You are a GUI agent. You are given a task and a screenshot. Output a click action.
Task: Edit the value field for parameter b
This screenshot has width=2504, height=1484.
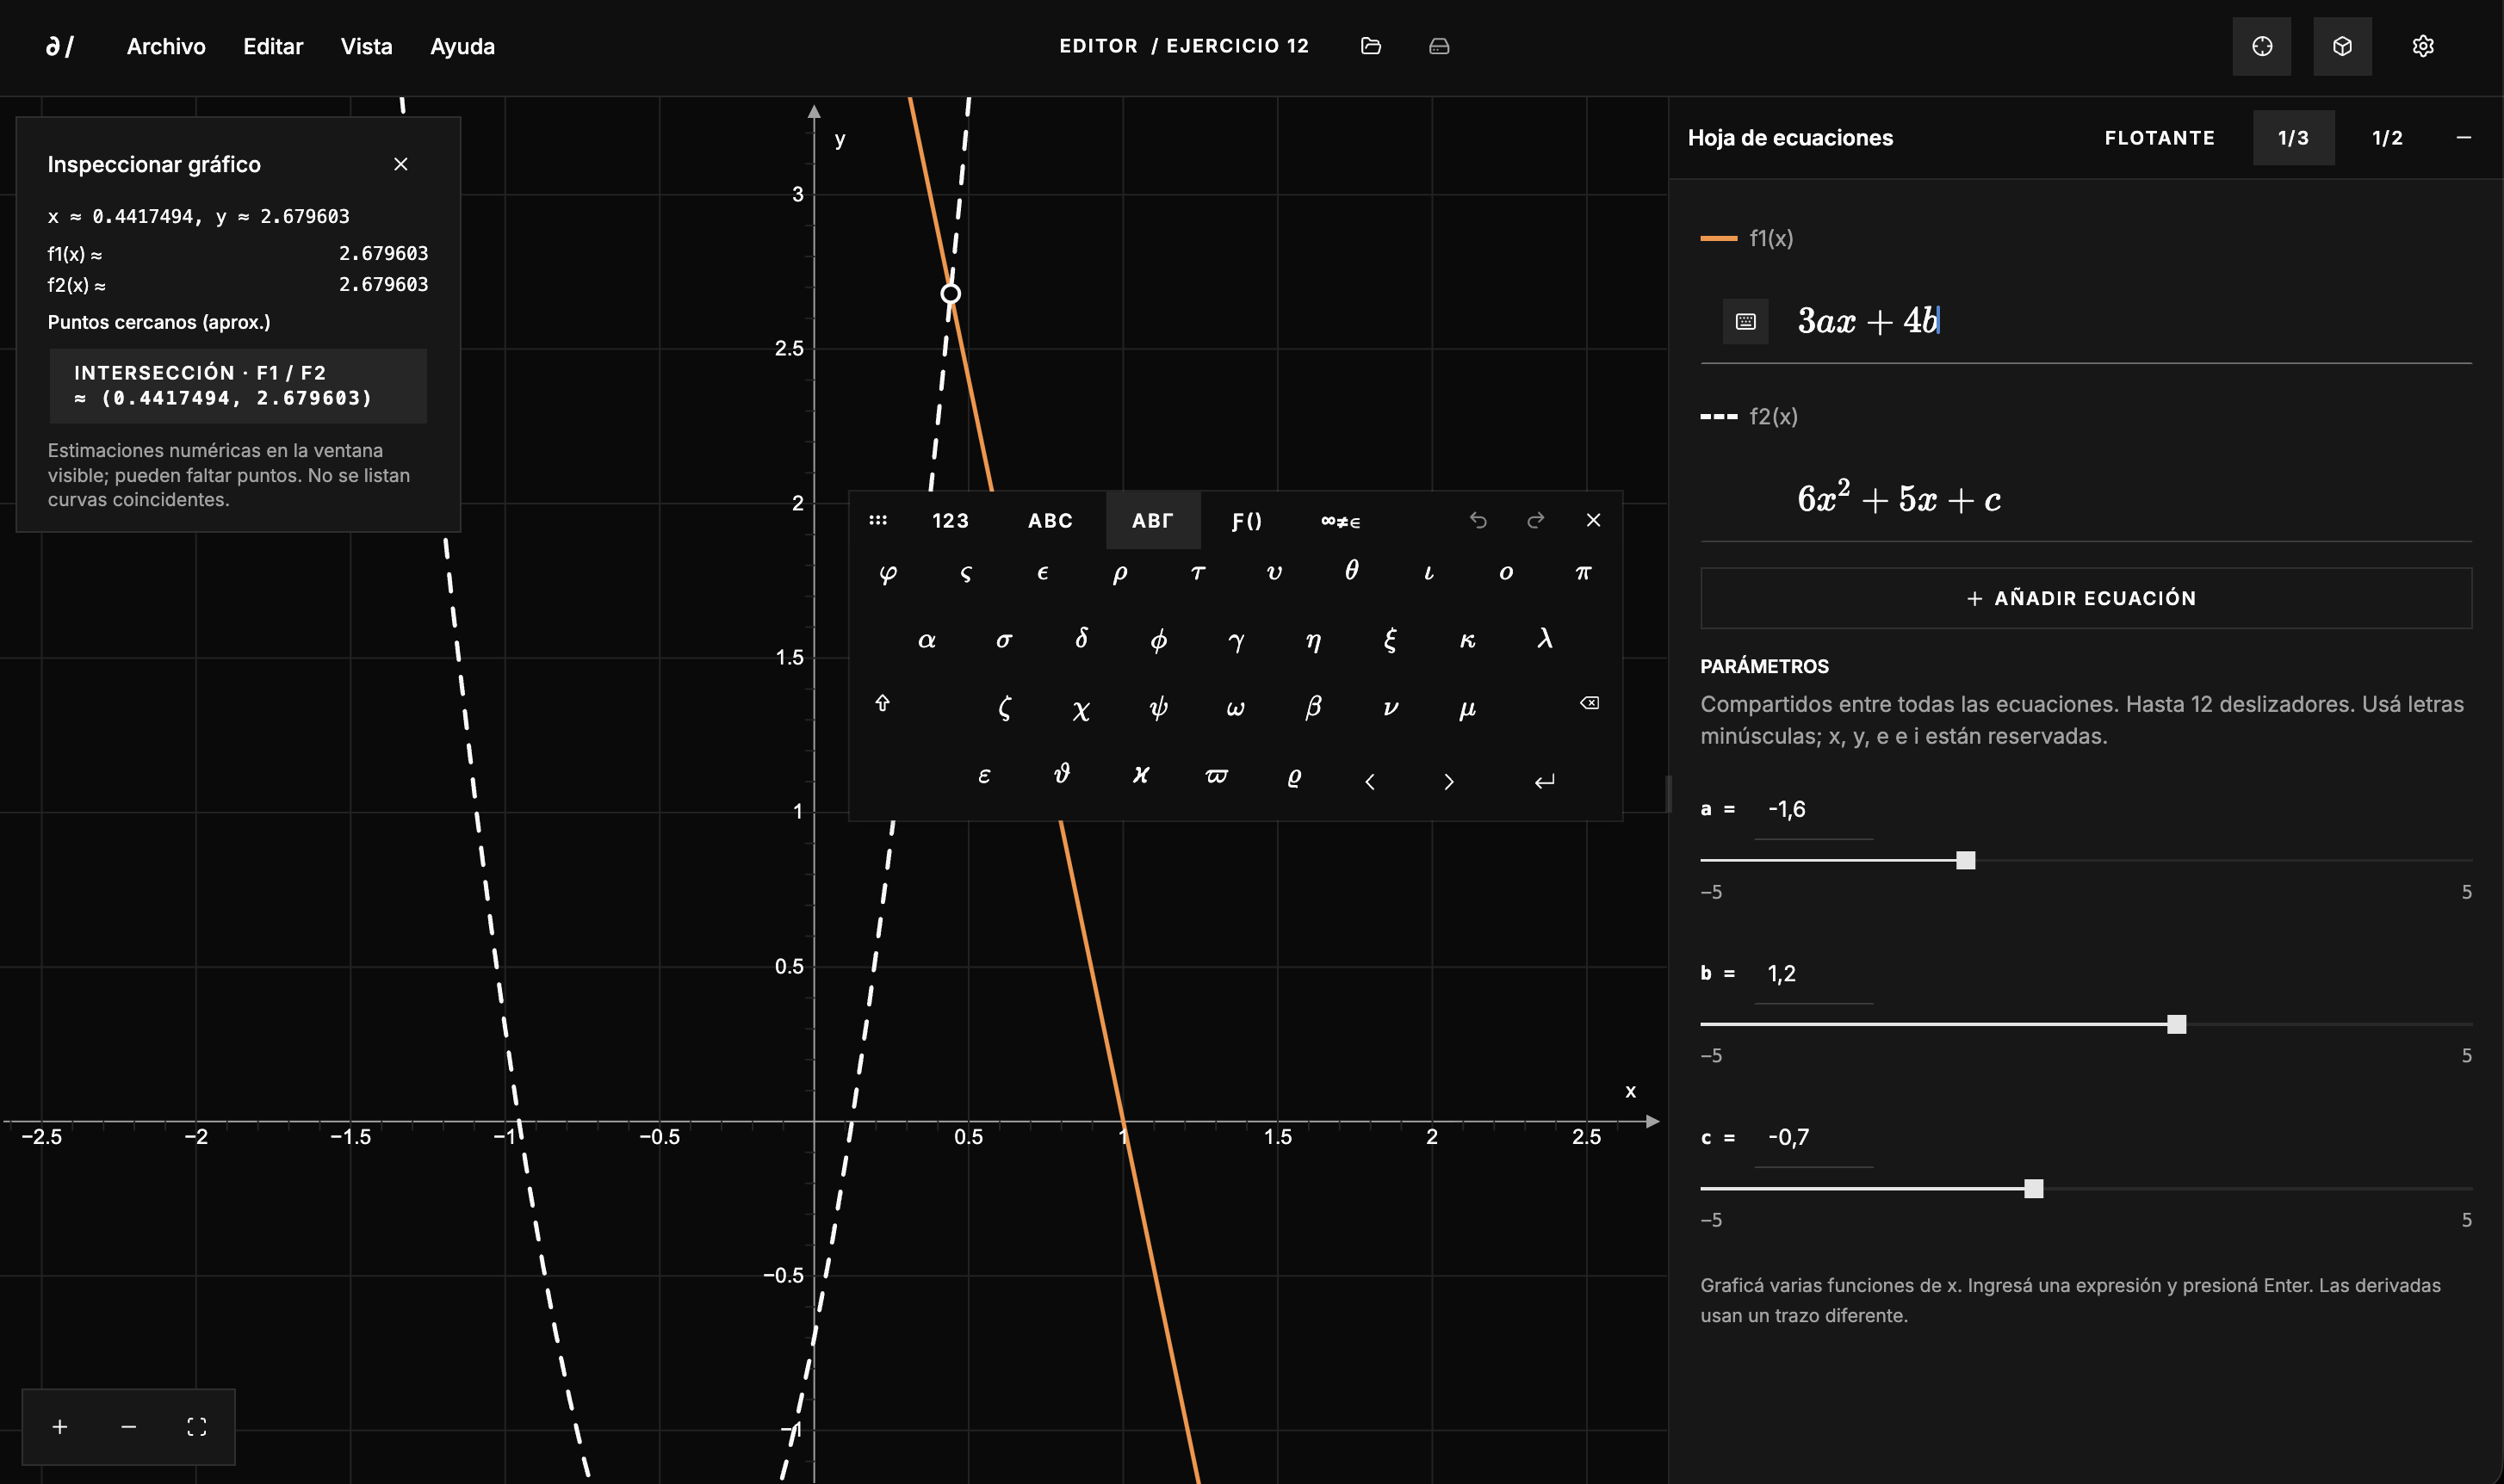[1813, 973]
